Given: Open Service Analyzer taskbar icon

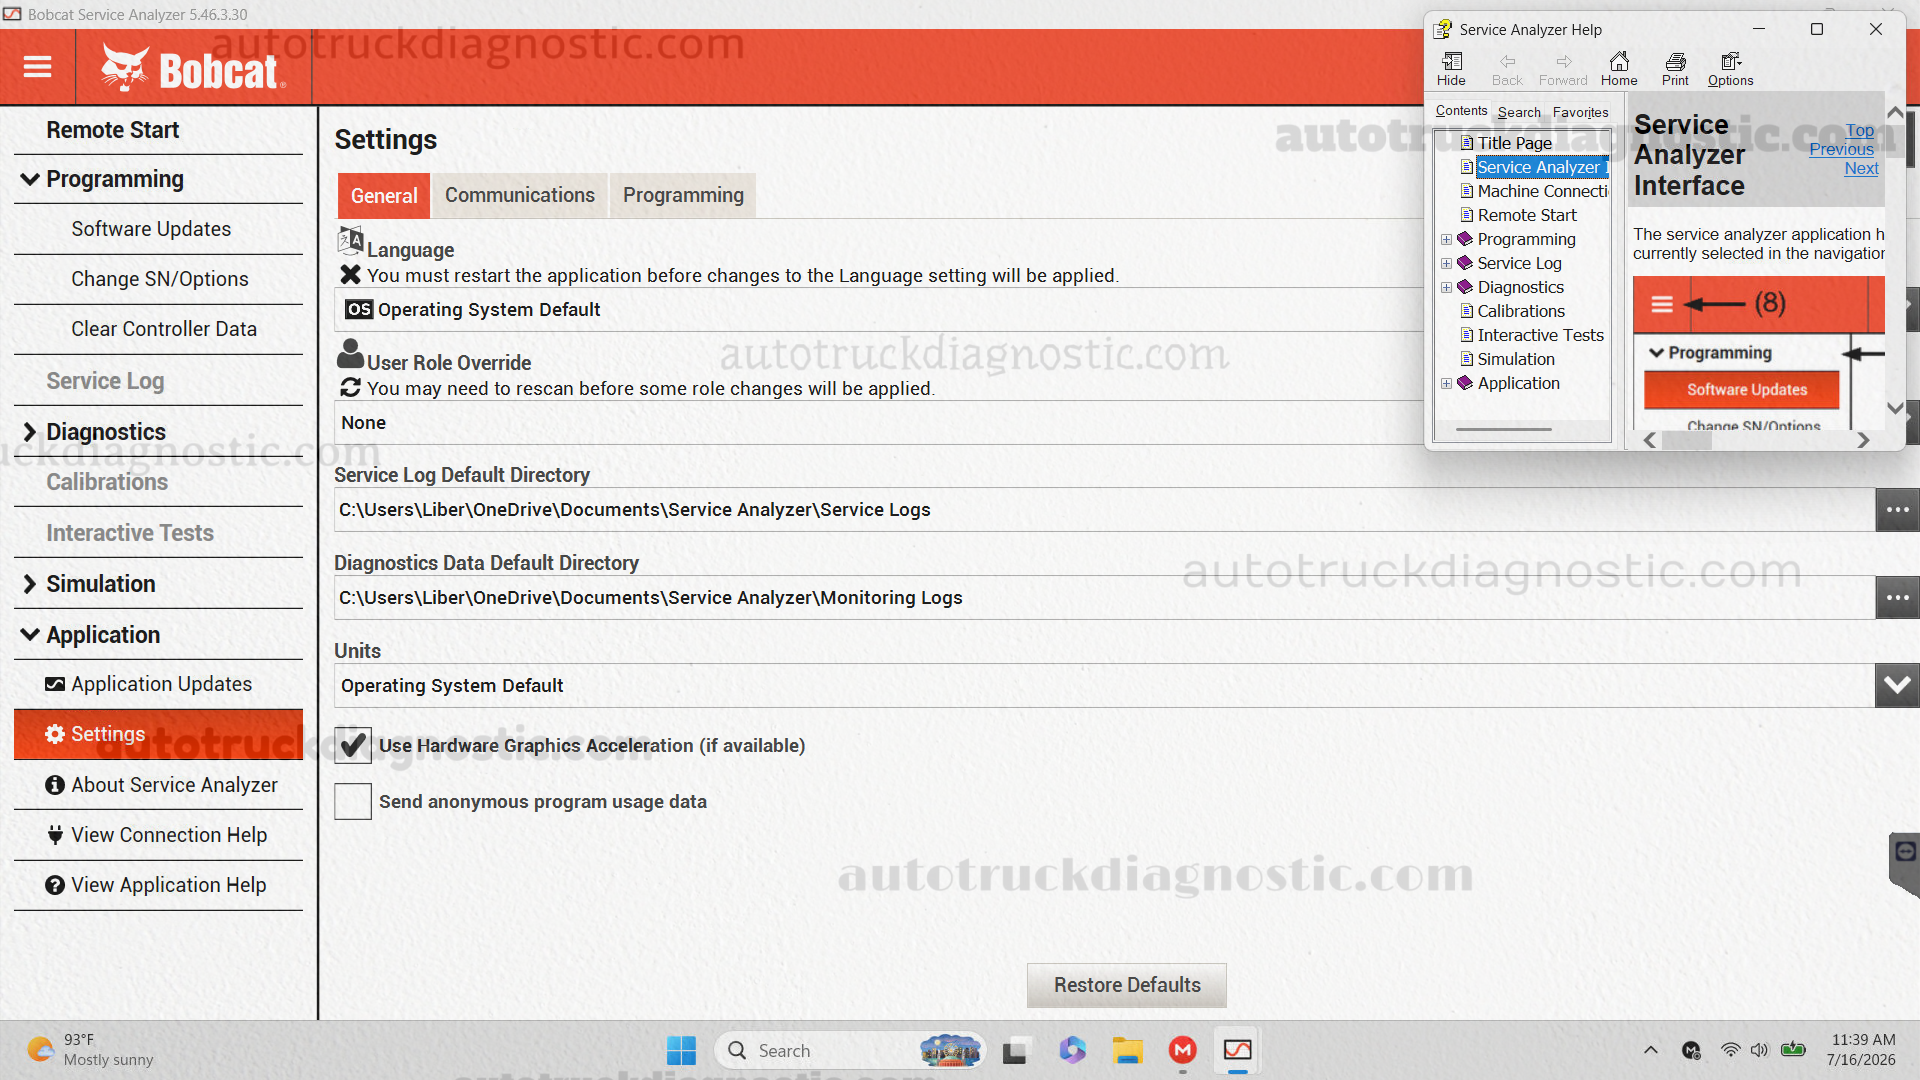Looking at the screenshot, I should [x=1237, y=1050].
